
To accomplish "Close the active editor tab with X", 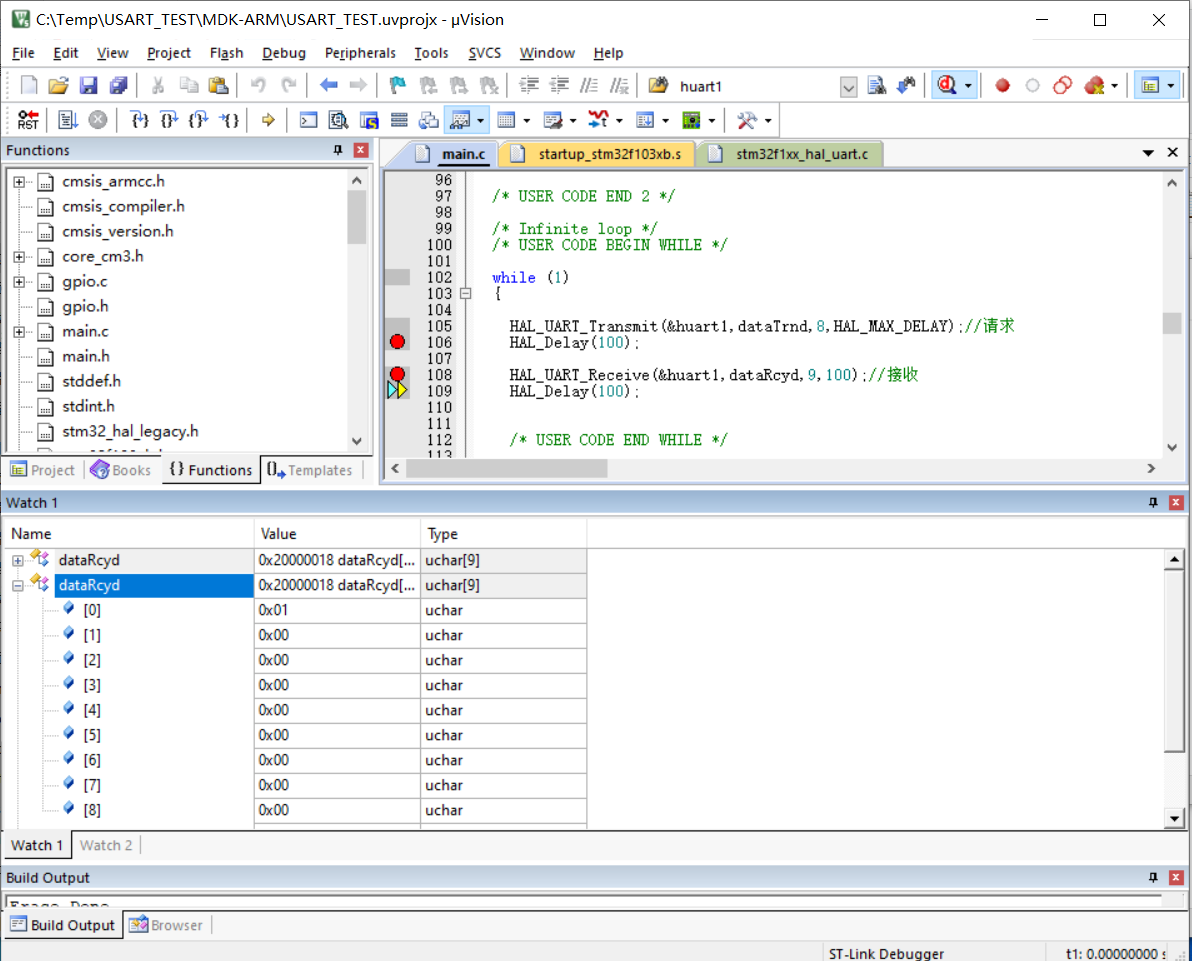I will tap(1173, 153).
